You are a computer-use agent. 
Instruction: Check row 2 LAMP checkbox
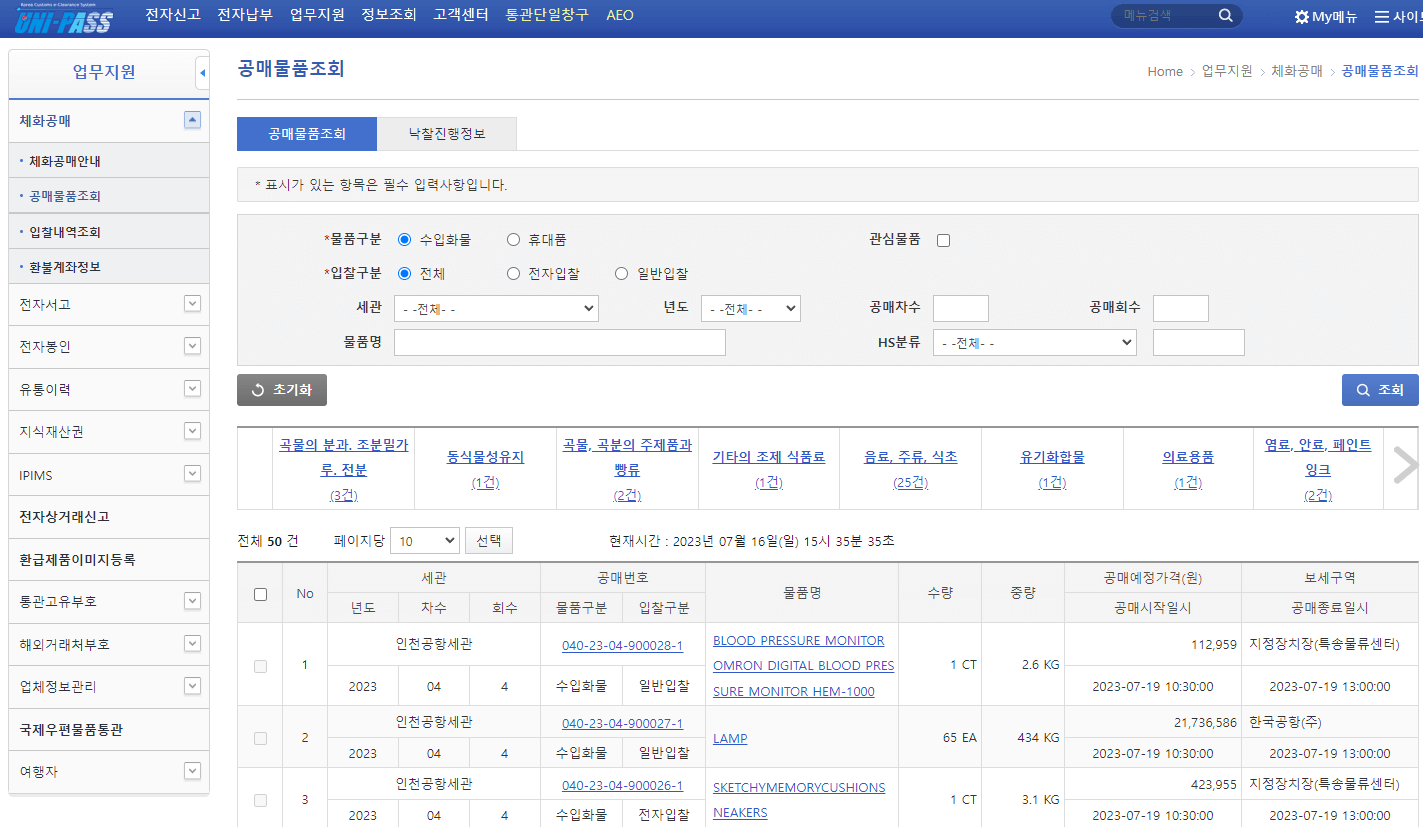click(x=261, y=738)
